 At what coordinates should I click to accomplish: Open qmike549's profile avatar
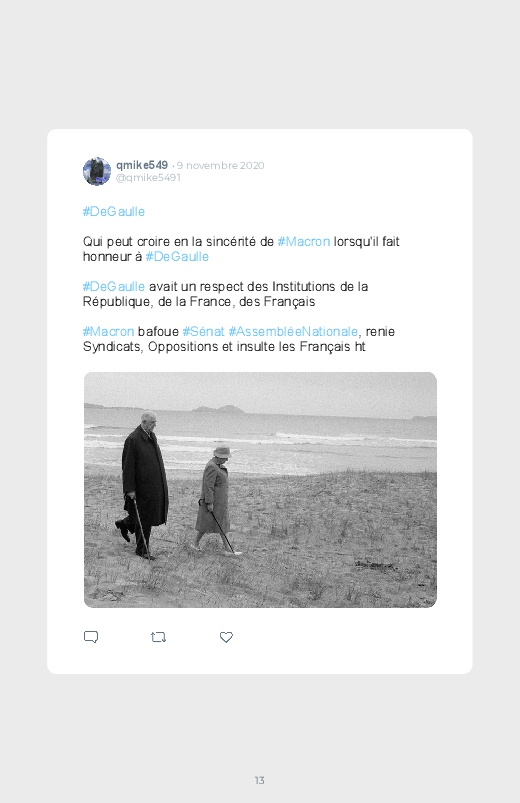coord(97,171)
